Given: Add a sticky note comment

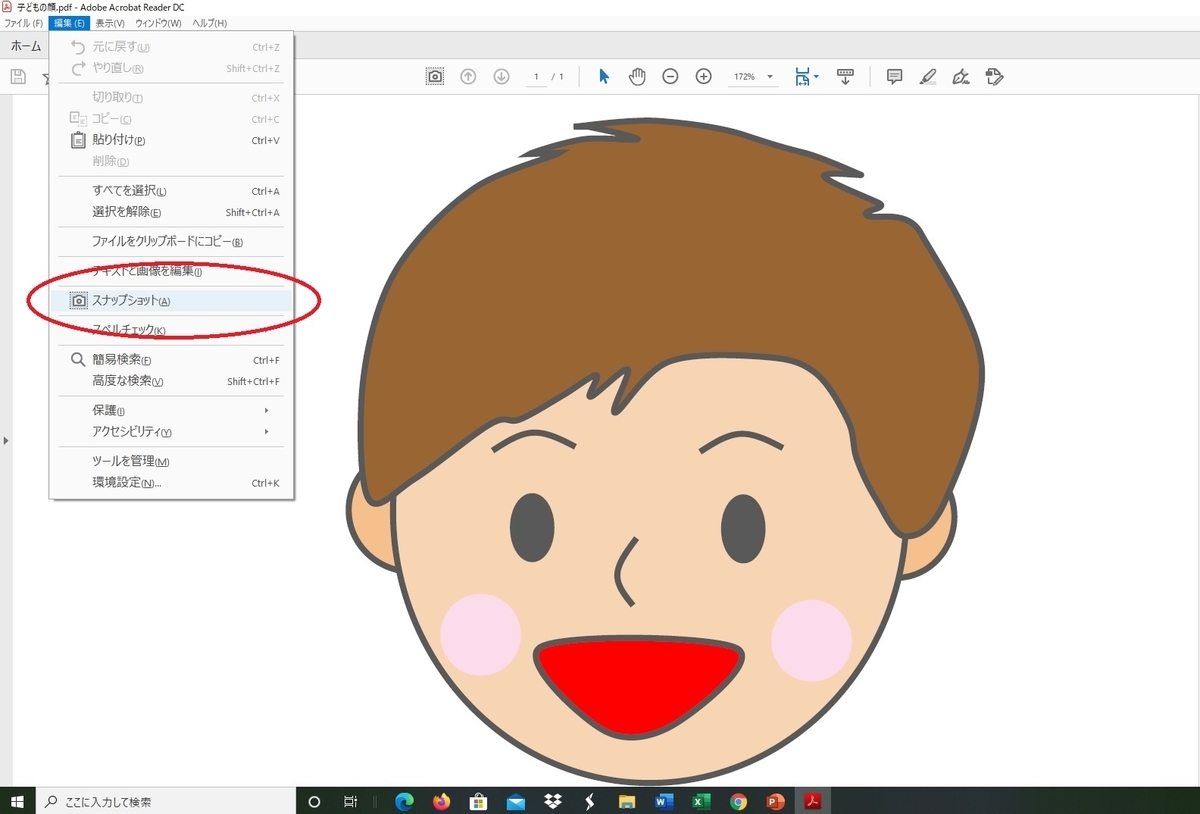Looking at the screenshot, I should pyautogui.click(x=895, y=77).
